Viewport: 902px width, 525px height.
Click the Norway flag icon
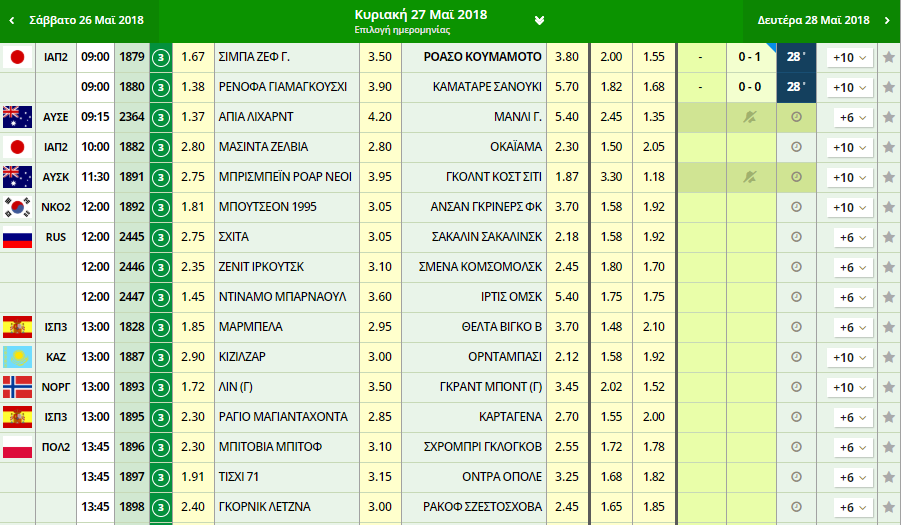[17, 387]
